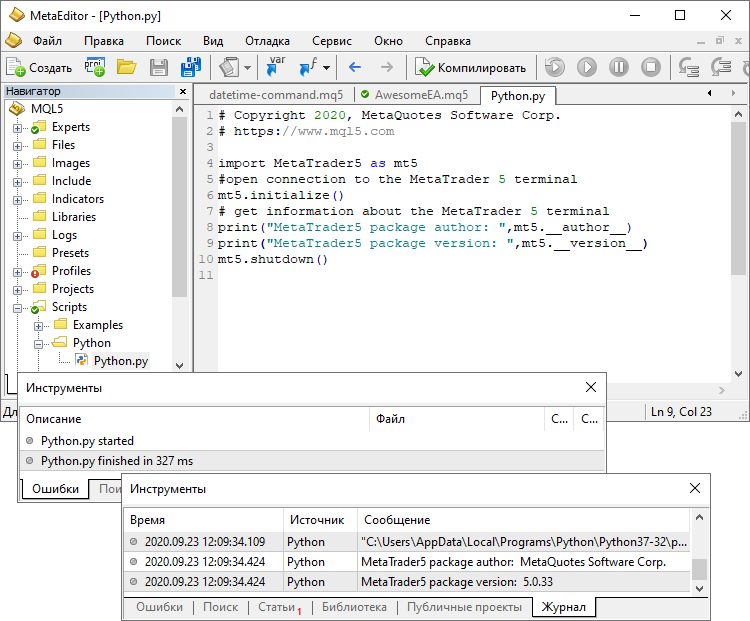
Task: Expand the Projects folder
Action: tap(18, 290)
